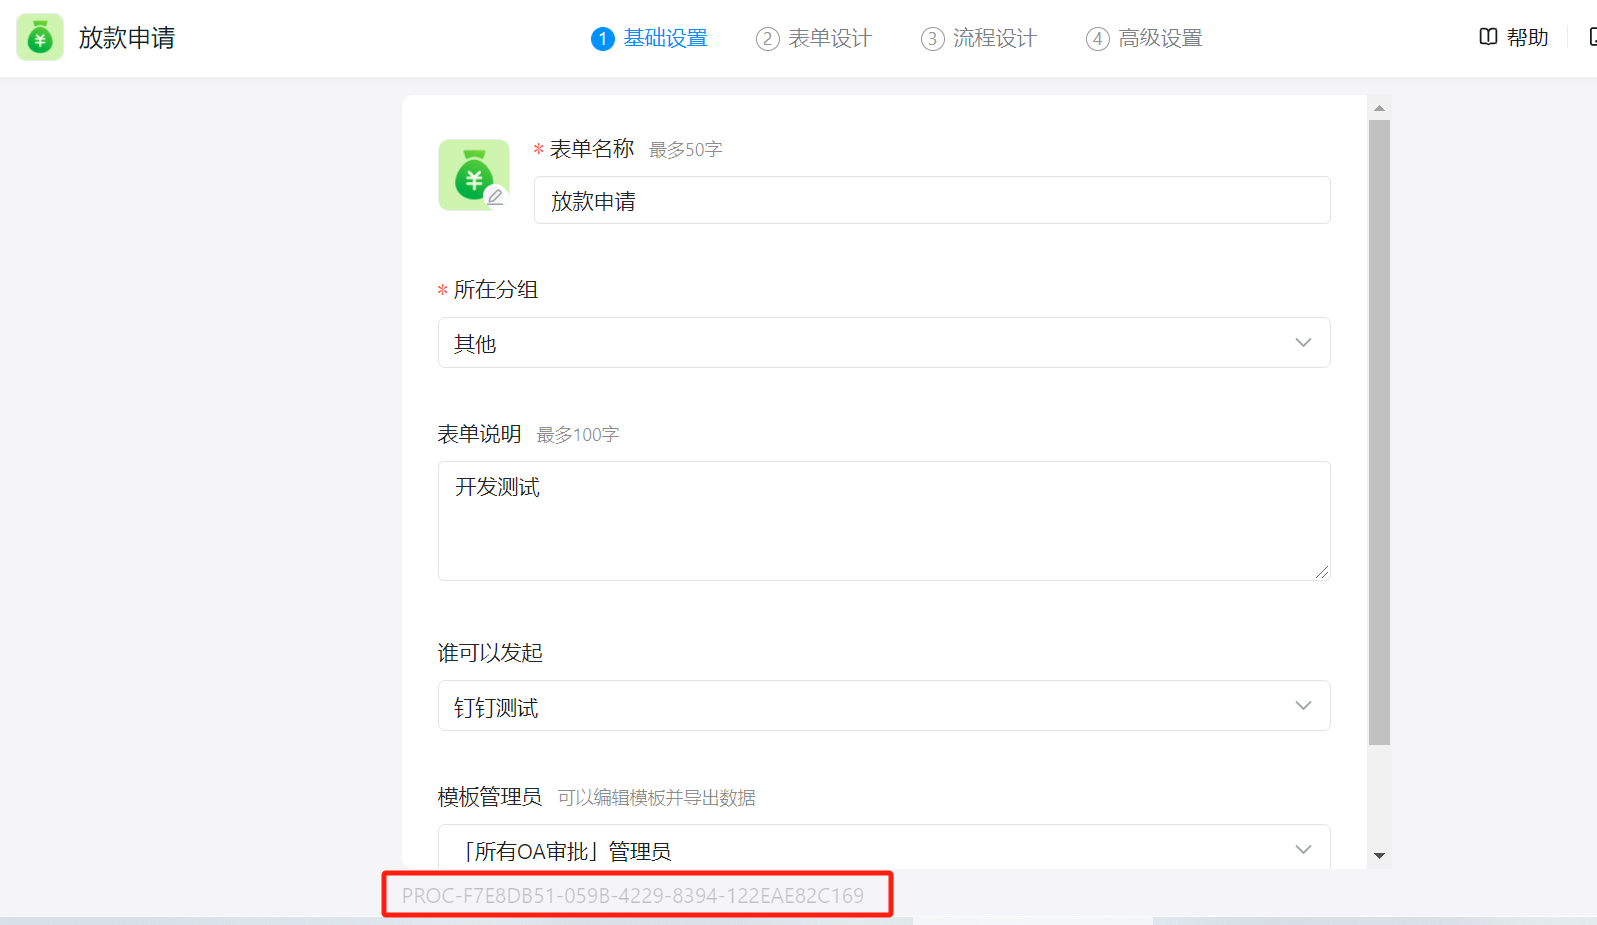
Task: Expand chevron of 所在分组 dropdown
Action: [1303, 342]
